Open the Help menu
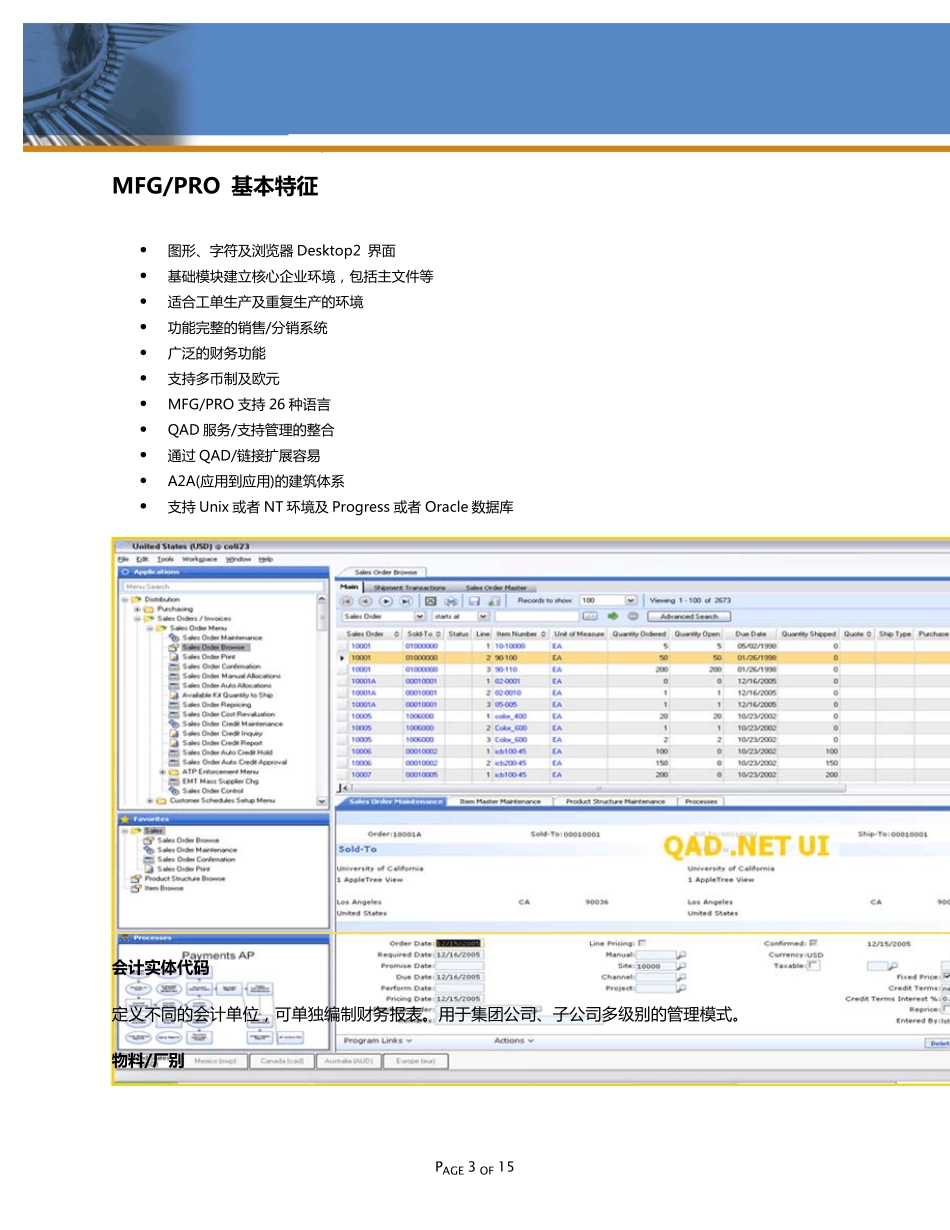This screenshot has width=950, height=1230. point(266,559)
